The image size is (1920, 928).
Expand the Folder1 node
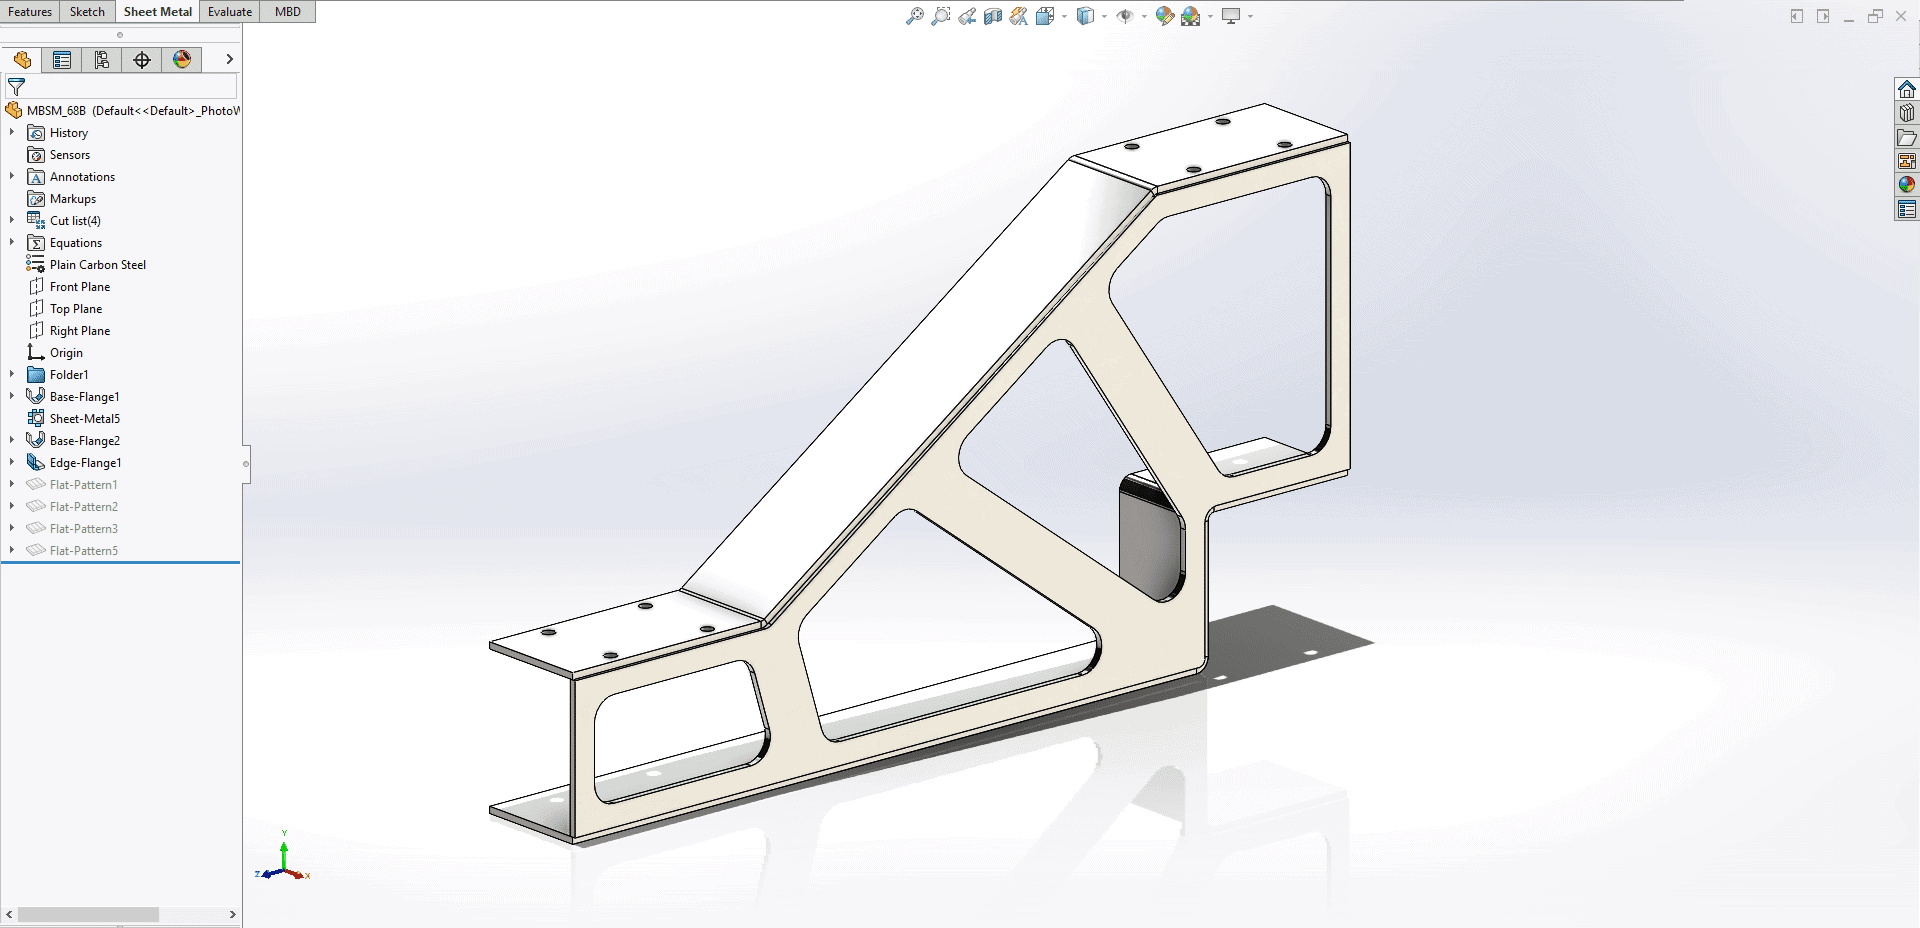point(12,375)
